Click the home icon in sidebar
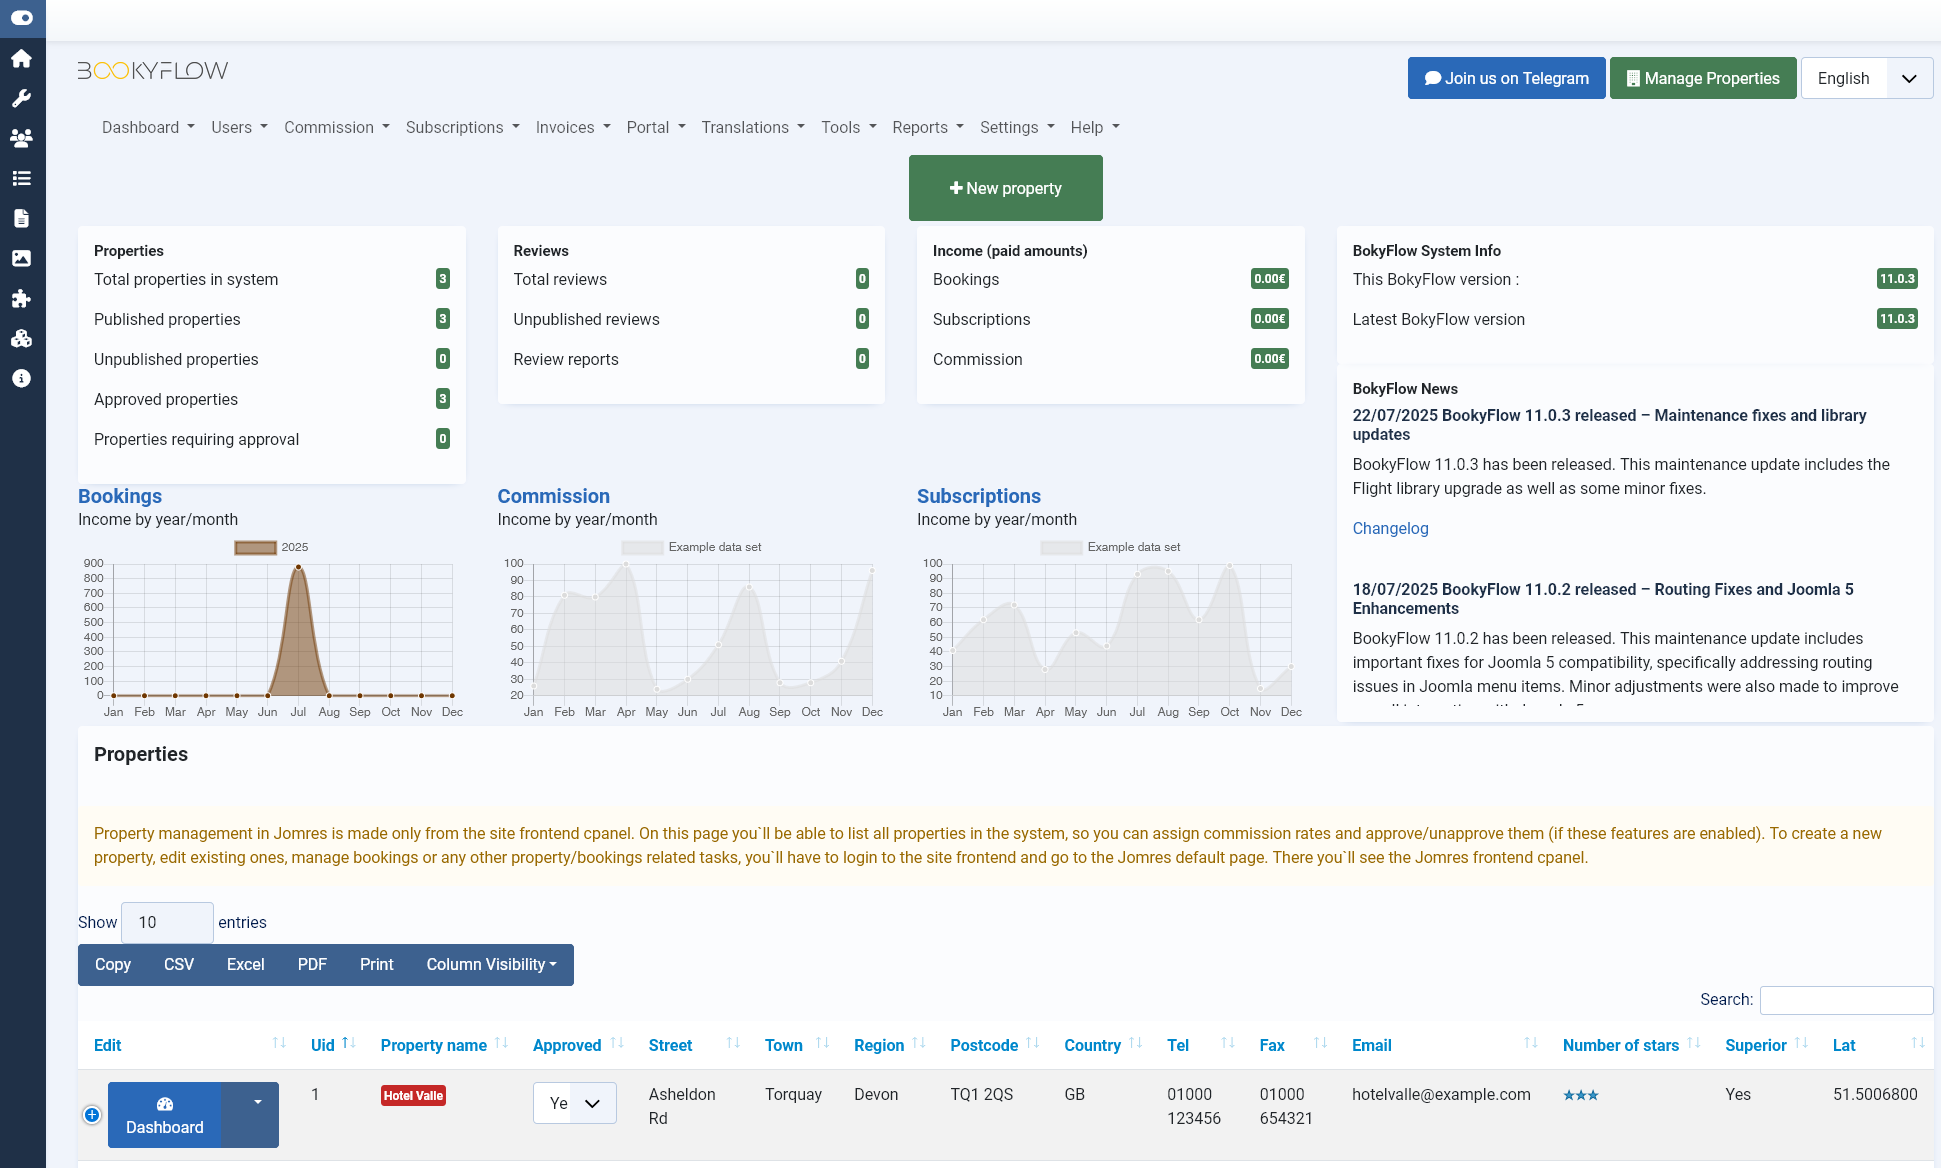 coord(22,59)
